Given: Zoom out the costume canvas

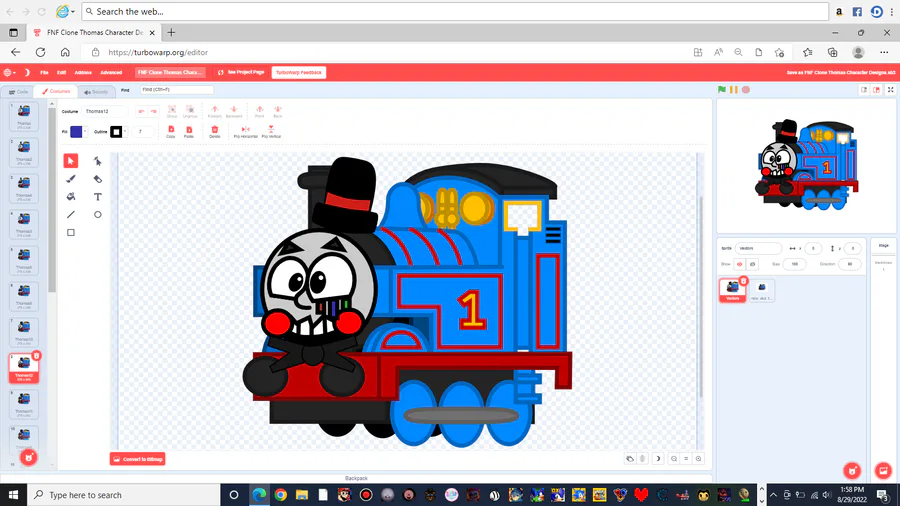Looking at the screenshot, I should (674, 458).
